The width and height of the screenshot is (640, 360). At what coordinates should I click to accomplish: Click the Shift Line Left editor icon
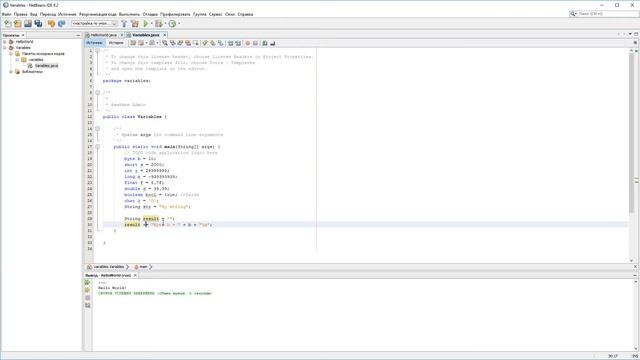230,43
